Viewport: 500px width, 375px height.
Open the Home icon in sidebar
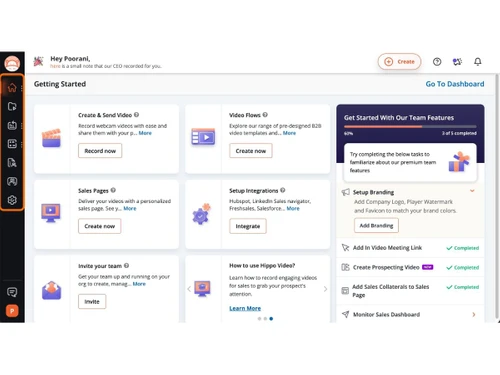tap(12, 88)
